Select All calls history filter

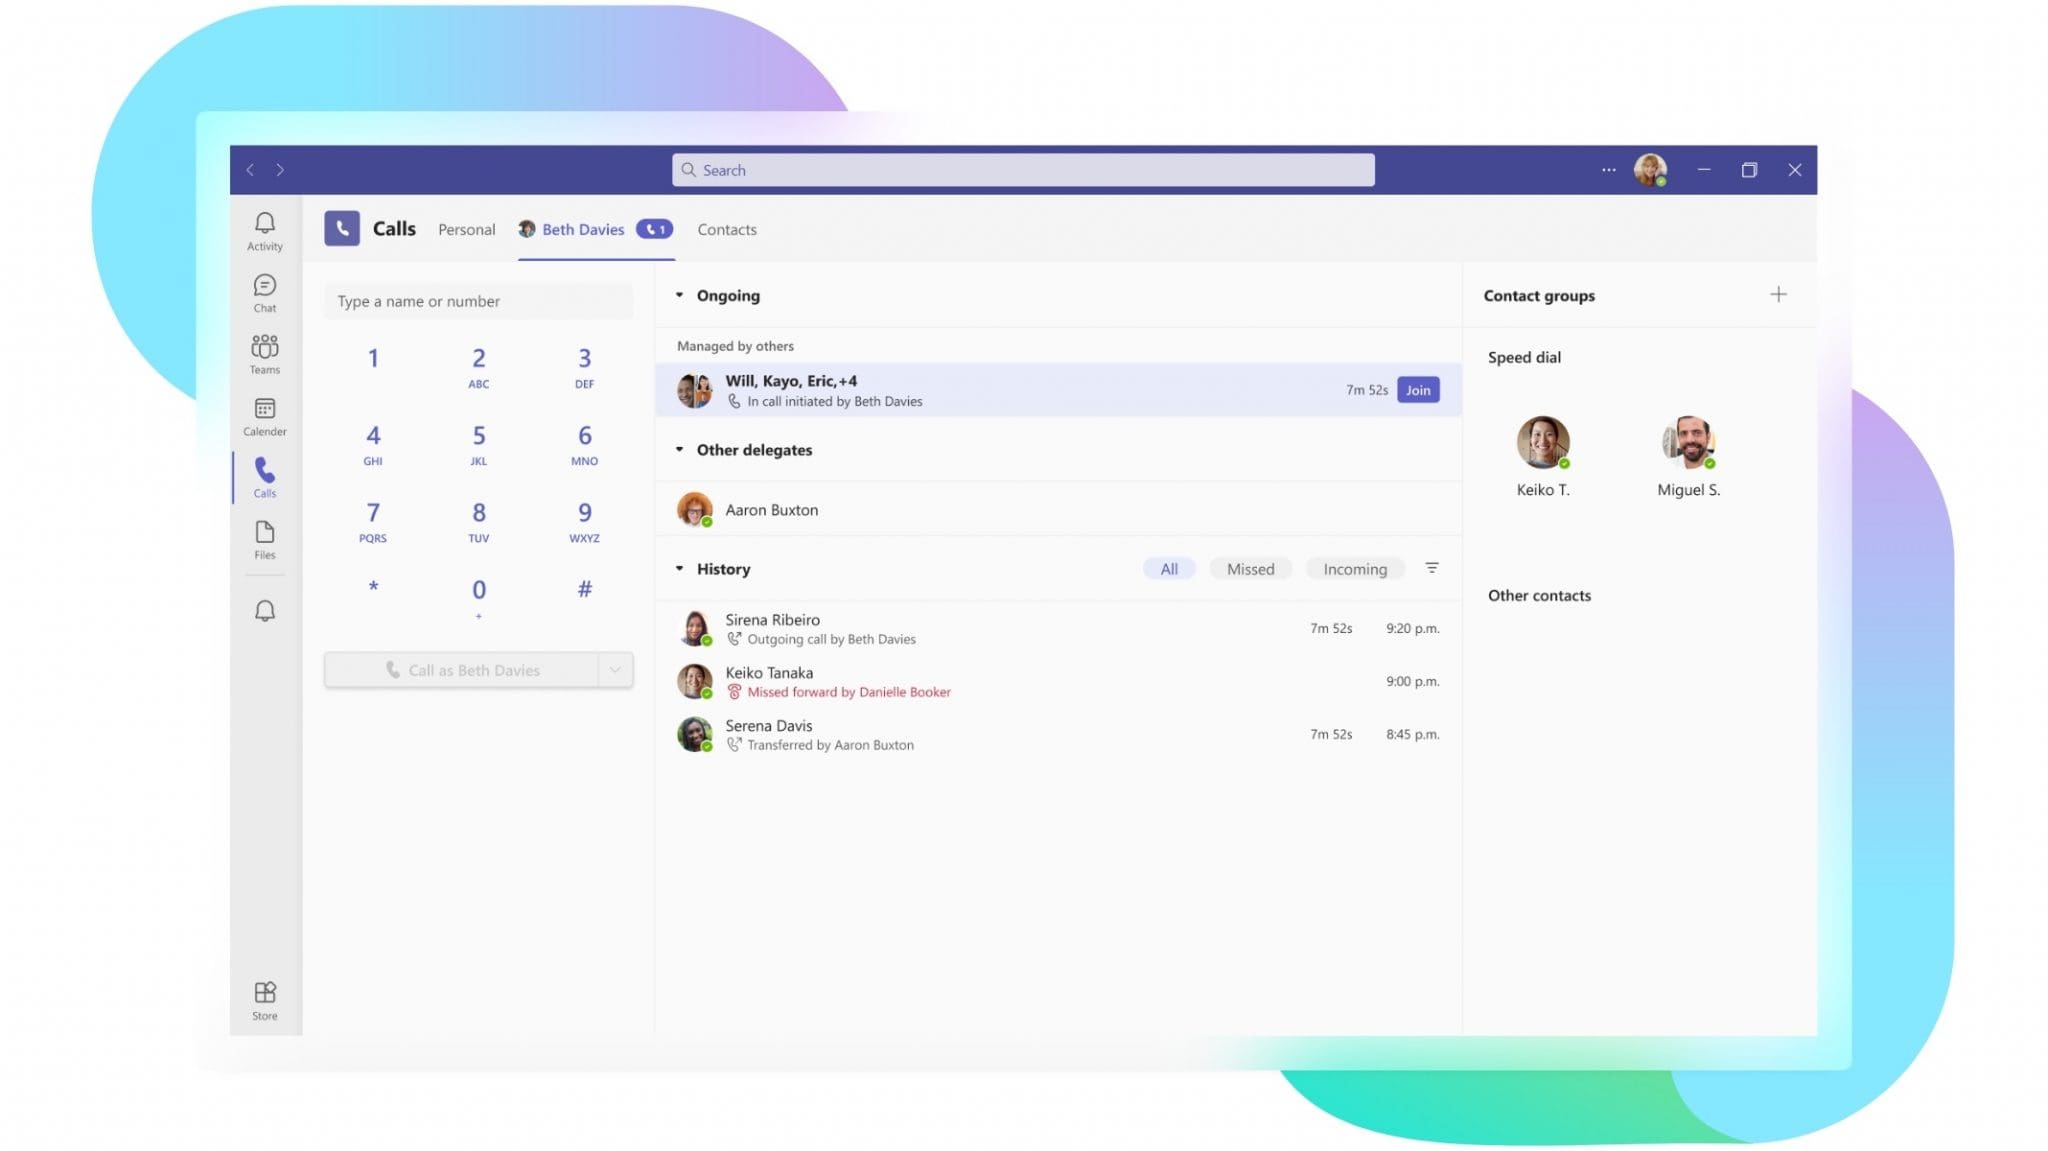(1169, 568)
